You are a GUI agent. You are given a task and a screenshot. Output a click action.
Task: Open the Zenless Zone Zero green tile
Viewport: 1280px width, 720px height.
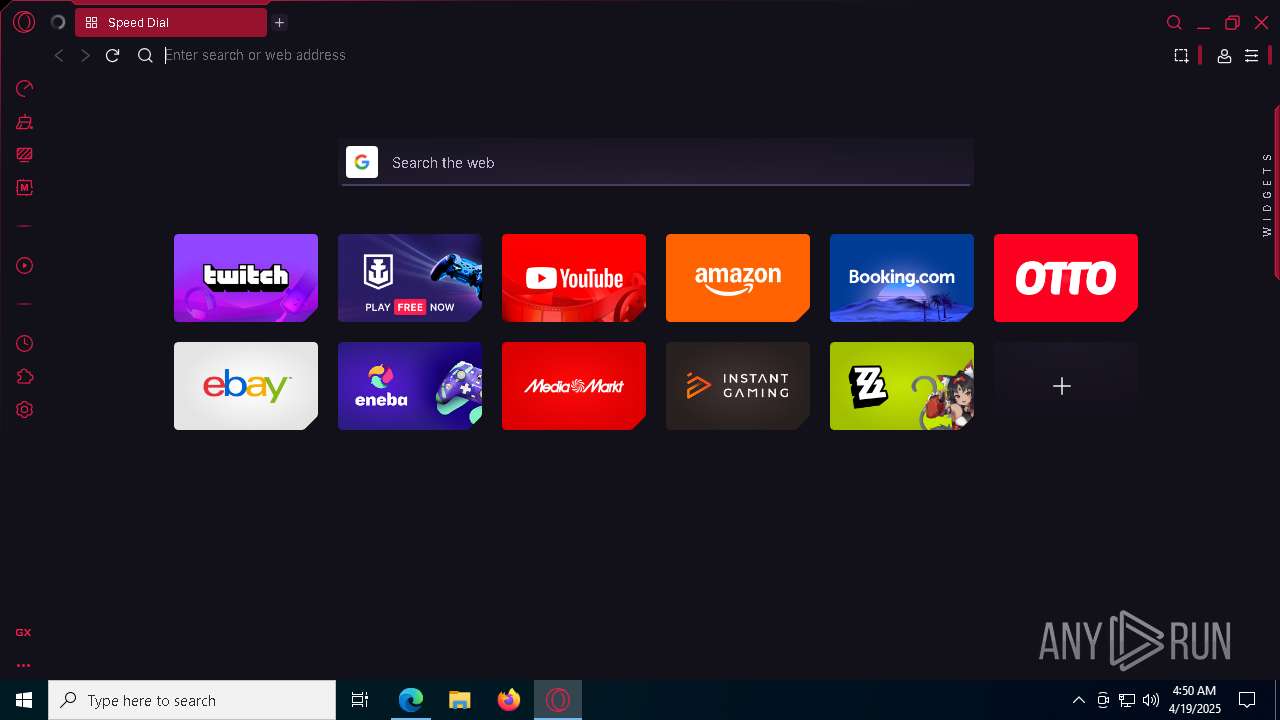point(902,386)
